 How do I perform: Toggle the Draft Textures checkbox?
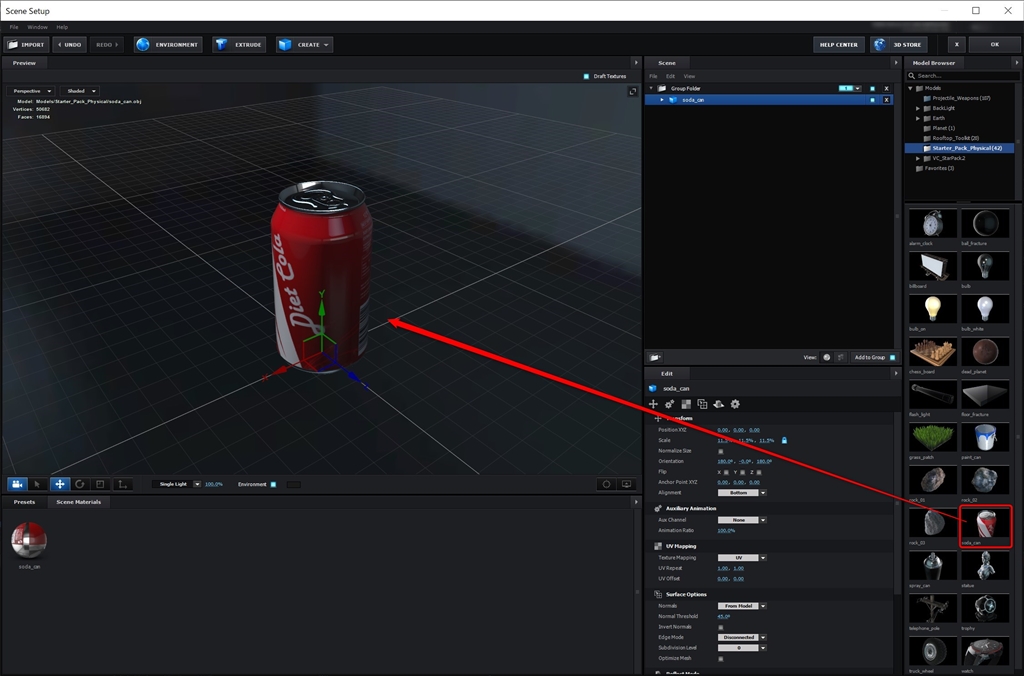click(x=586, y=76)
